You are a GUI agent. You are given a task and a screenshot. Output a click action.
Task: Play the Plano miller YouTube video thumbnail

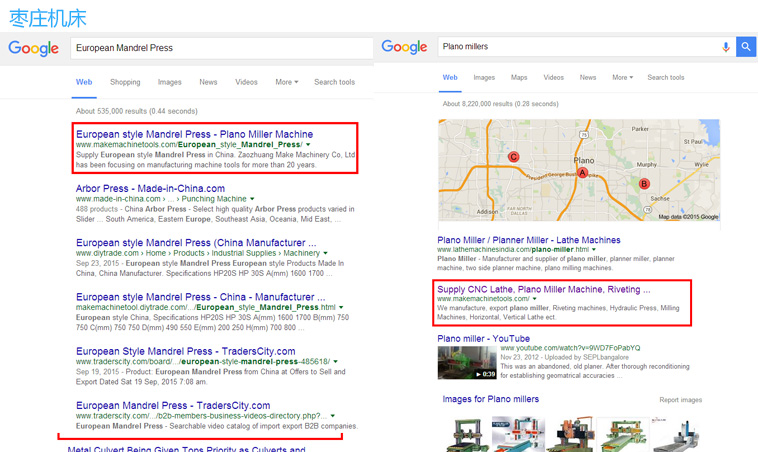click(467, 363)
